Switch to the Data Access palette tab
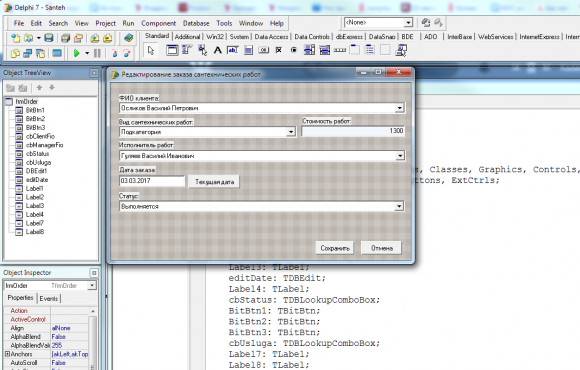Screen dimensions: 580x370 click(271, 37)
